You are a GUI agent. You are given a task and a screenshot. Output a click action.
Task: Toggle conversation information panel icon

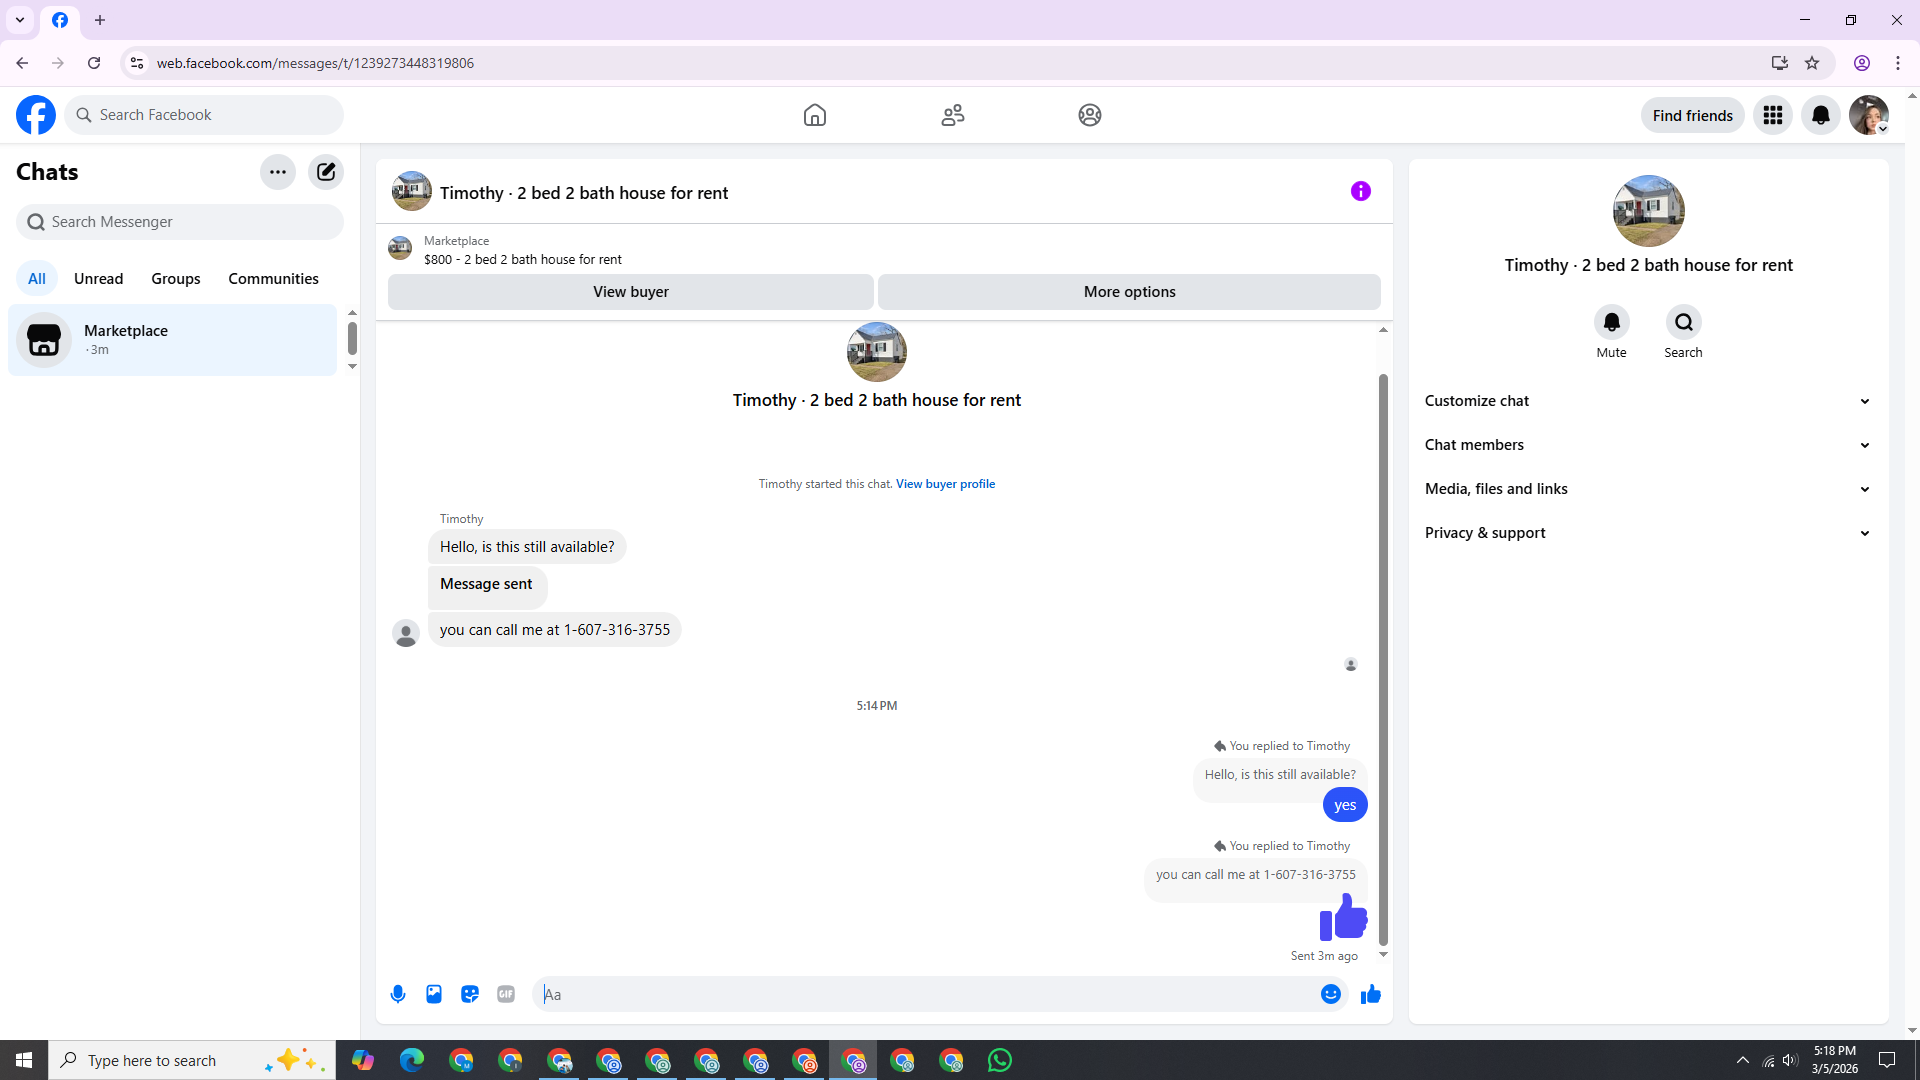pyautogui.click(x=1360, y=191)
